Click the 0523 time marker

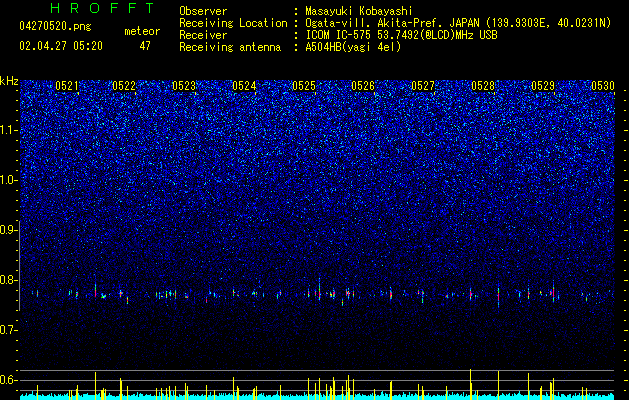tap(184, 86)
